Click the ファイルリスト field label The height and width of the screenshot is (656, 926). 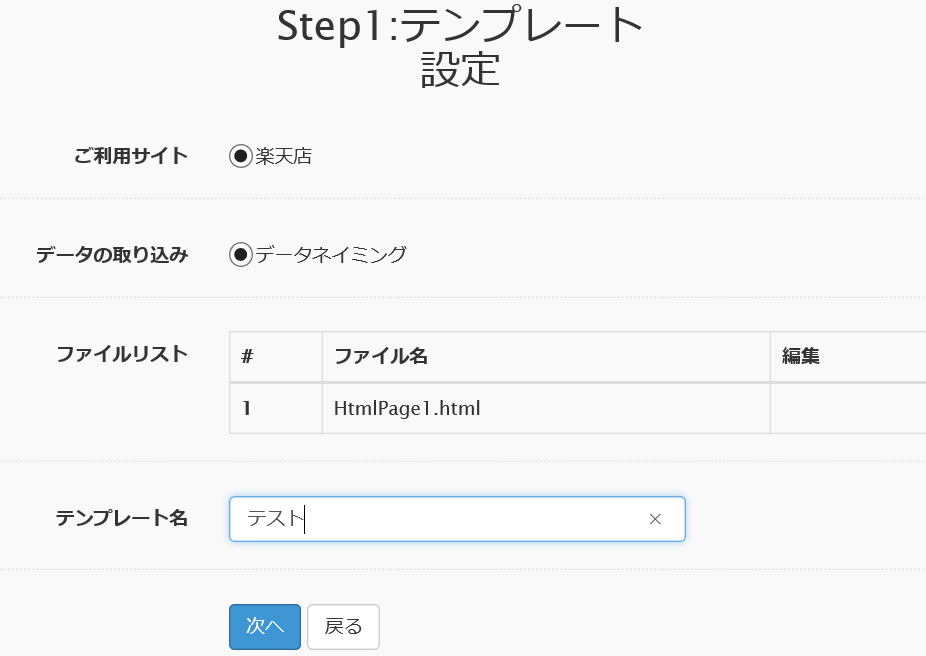[x=122, y=354]
